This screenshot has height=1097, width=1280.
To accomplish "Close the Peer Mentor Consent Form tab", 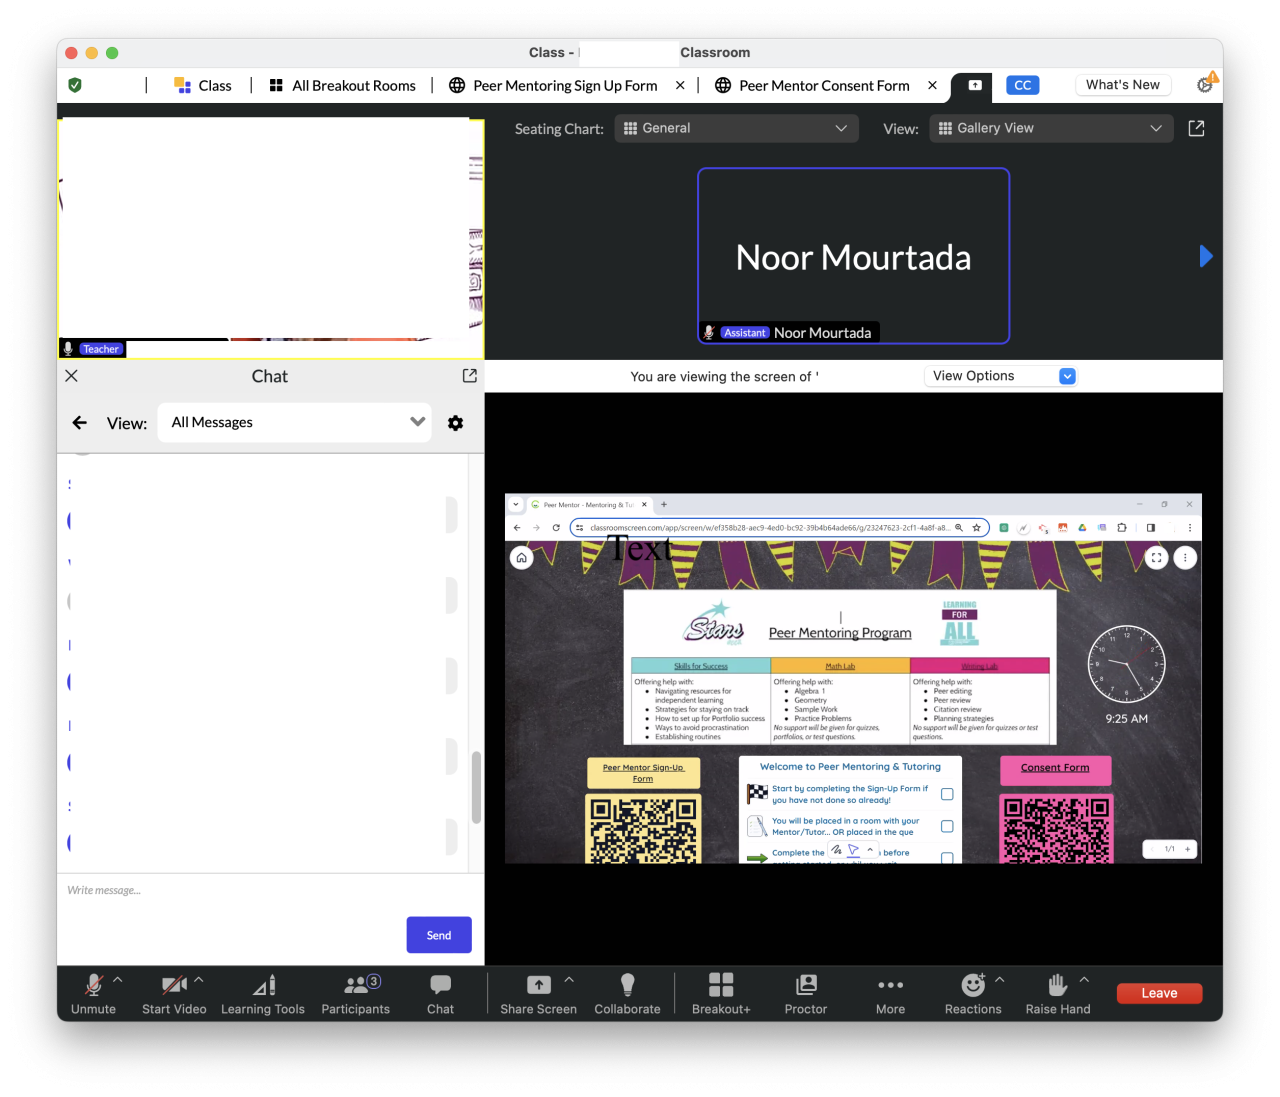I will tap(932, 86).
